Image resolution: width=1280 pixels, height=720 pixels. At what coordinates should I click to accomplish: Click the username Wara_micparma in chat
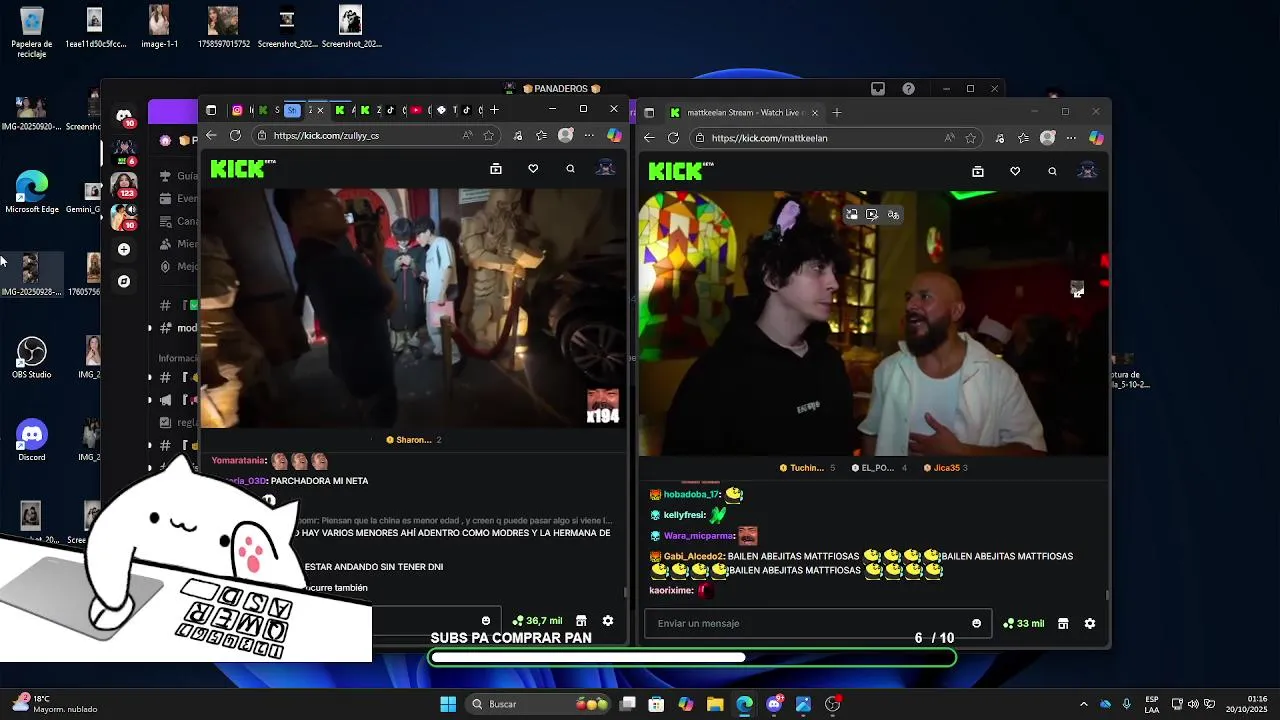coord(698,536)
